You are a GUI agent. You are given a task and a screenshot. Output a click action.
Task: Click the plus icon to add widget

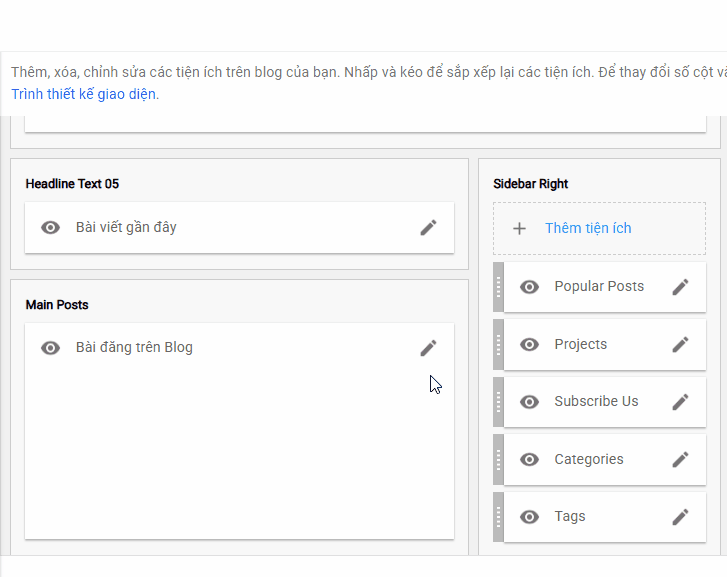(519, 228)
